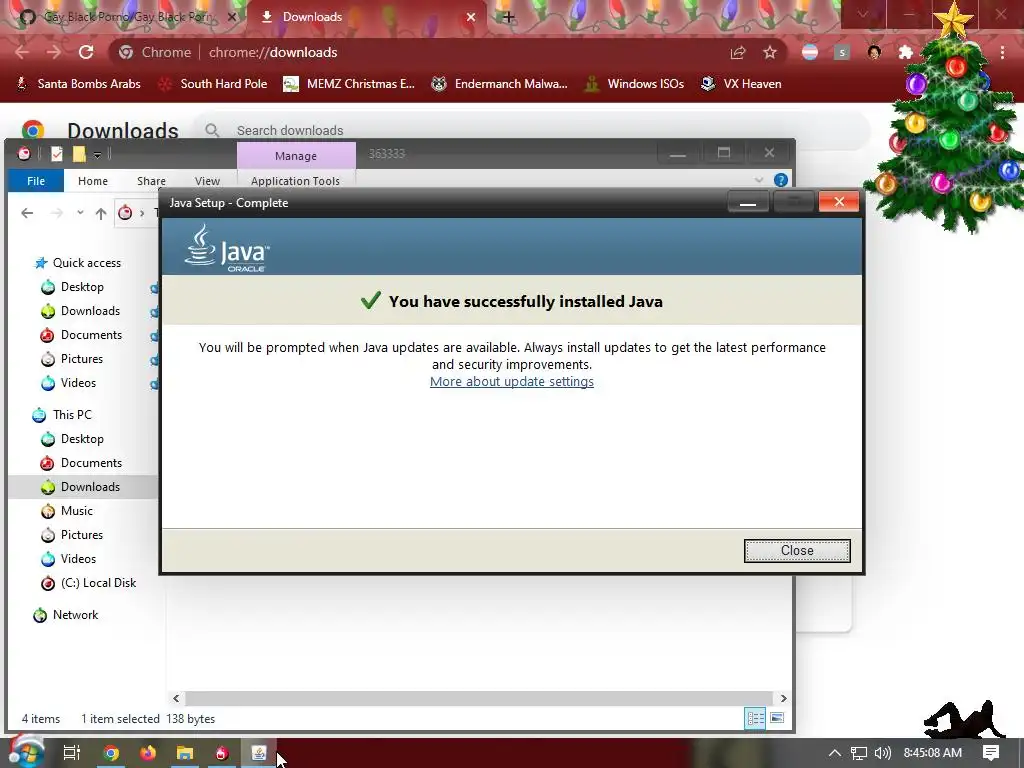Open Downloads under Quick access

coord(90,311)
